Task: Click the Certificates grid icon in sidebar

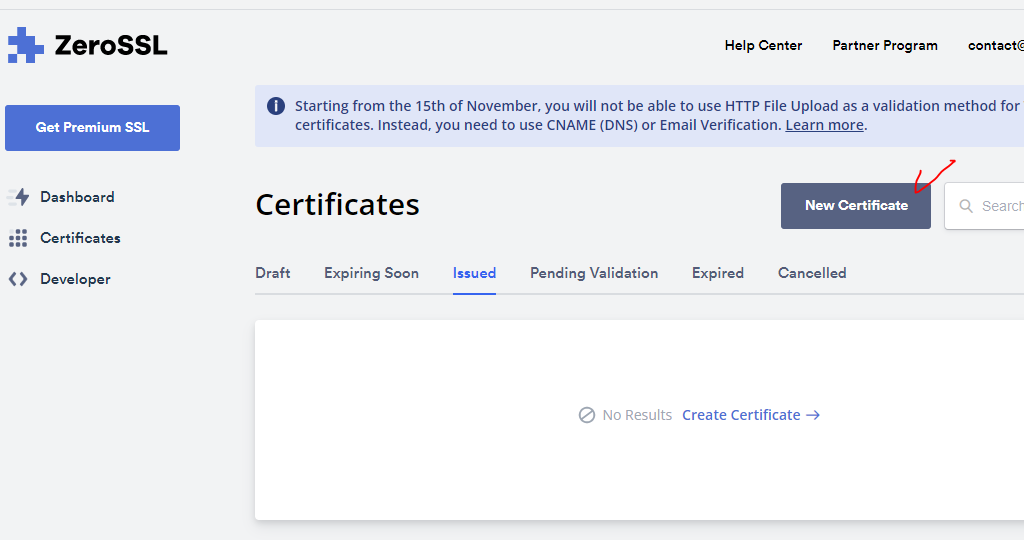Action: tap(18, 238)
